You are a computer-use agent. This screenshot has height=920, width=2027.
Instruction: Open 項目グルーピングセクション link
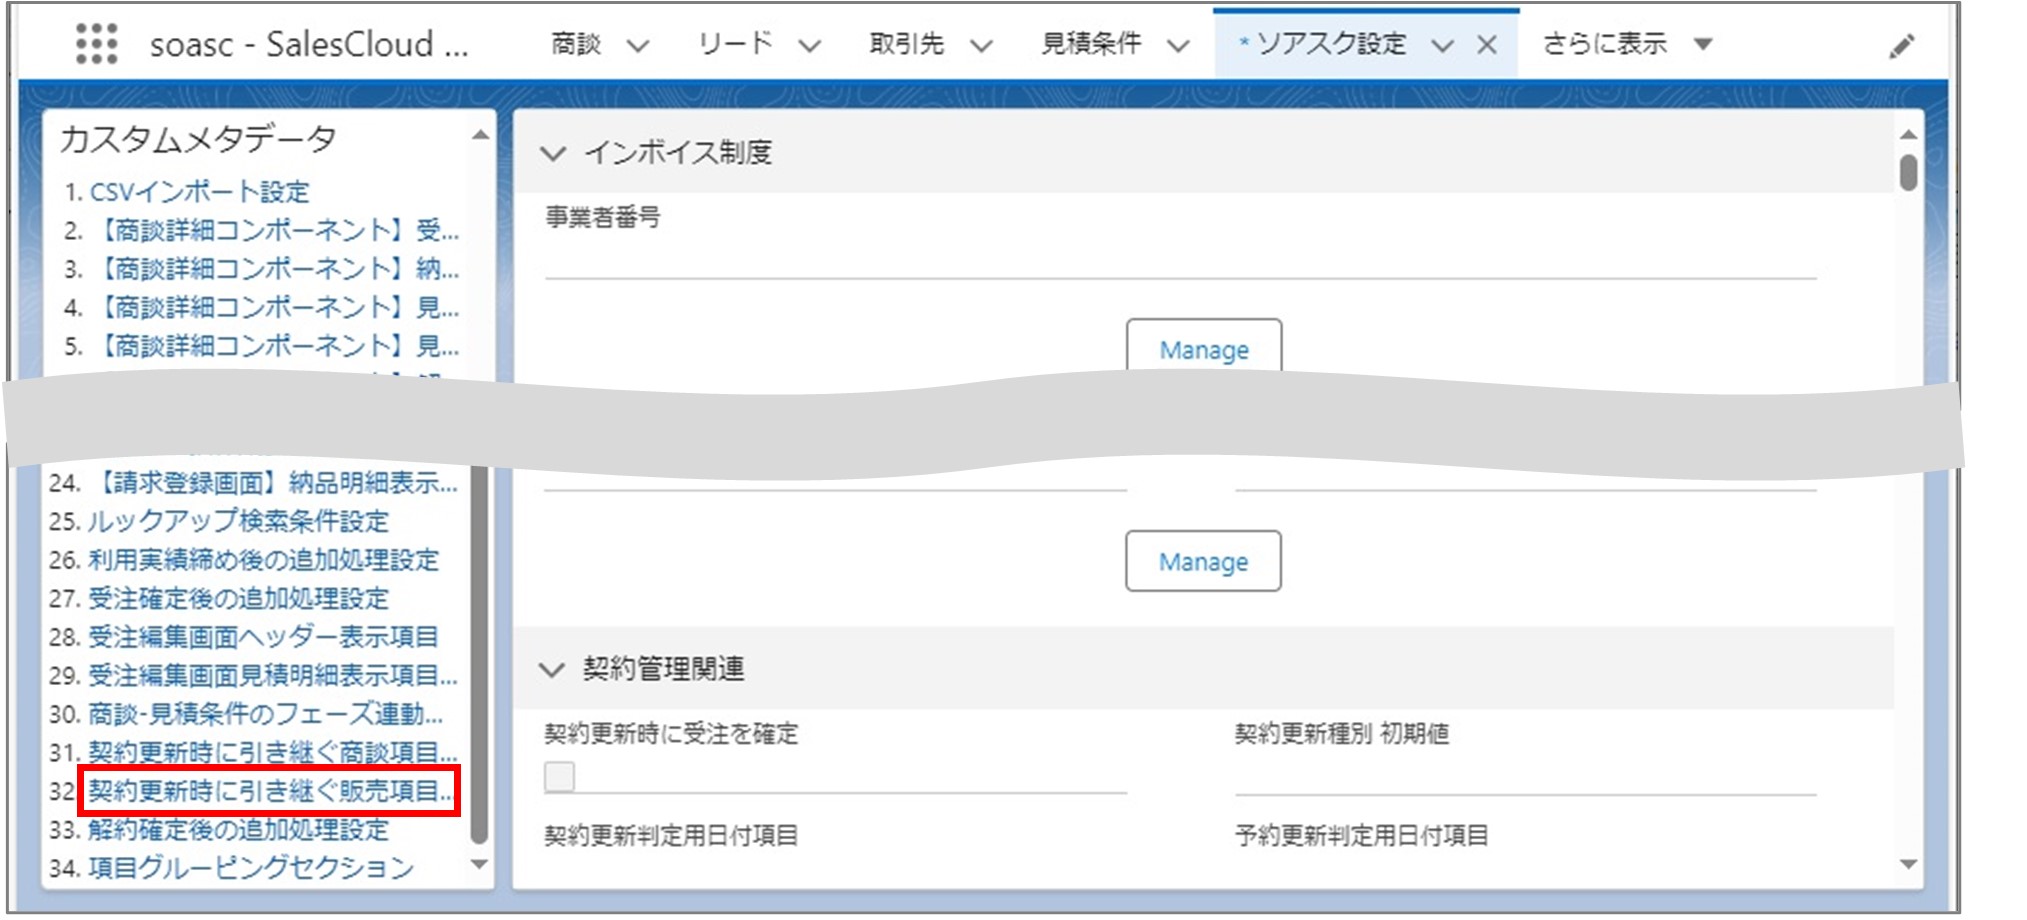click(250, 867)
